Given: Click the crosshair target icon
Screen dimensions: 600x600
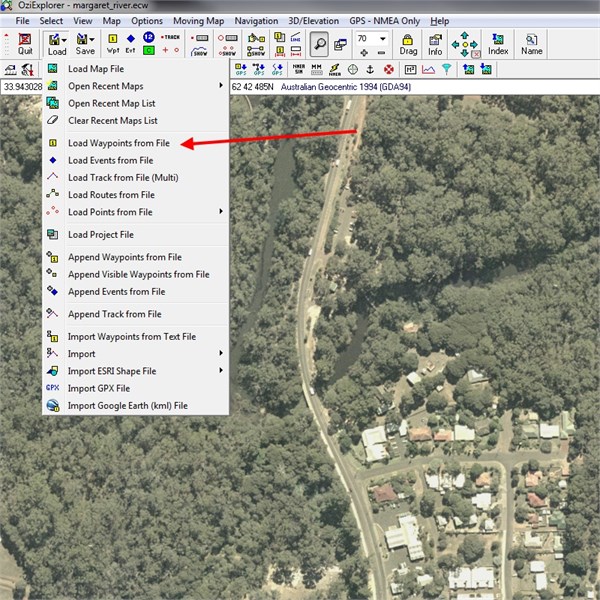Looking at the screenshot, I should pos(353,69).
